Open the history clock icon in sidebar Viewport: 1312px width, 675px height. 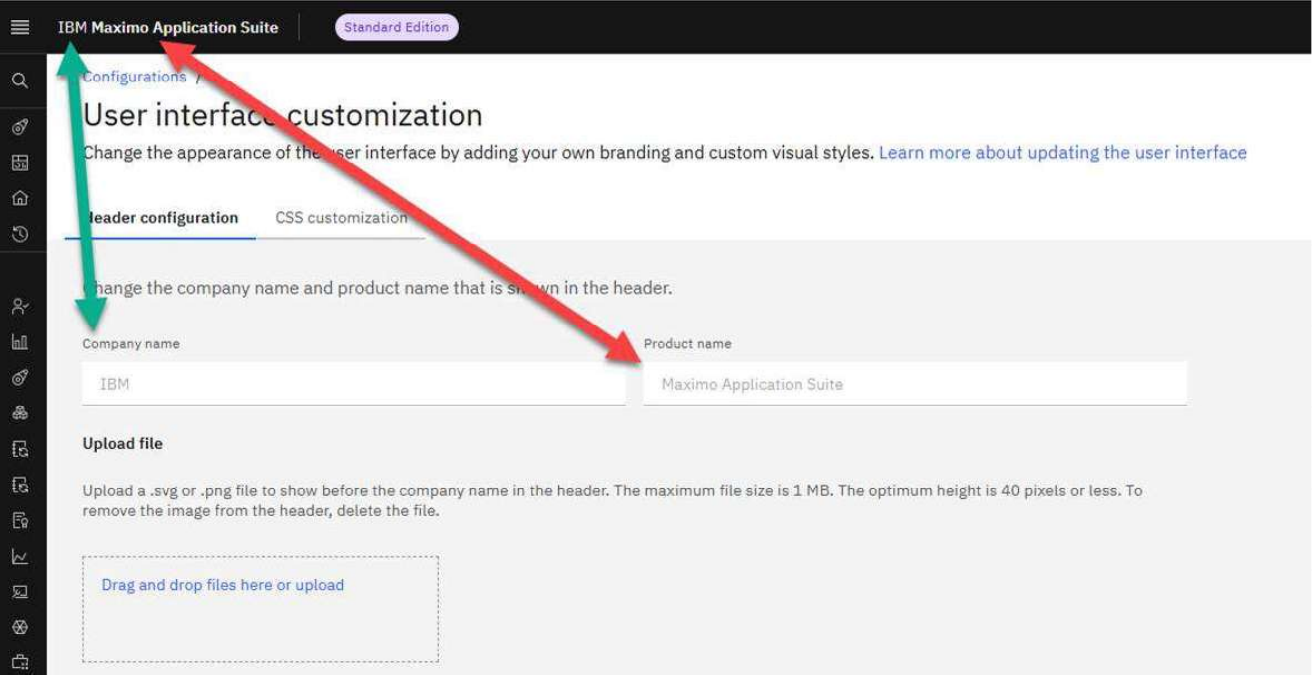point(19,234)
